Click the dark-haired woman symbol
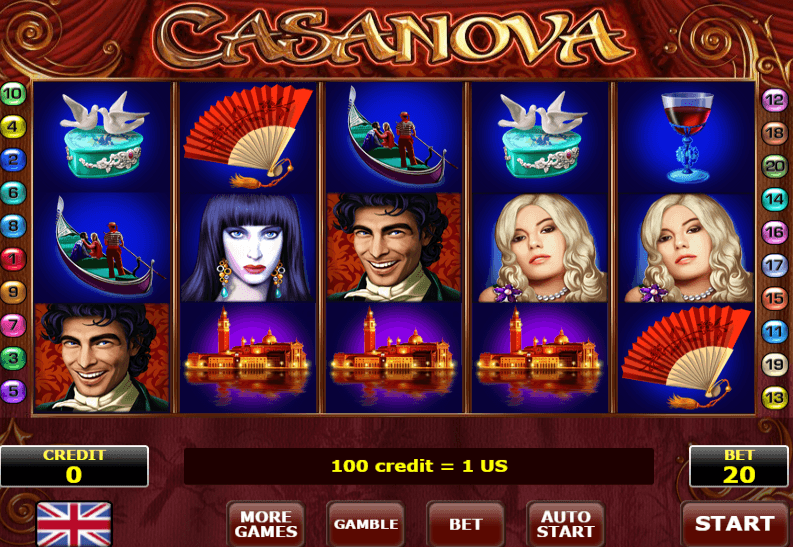Viewport: 793px width, 547px height. pos(248,247)
